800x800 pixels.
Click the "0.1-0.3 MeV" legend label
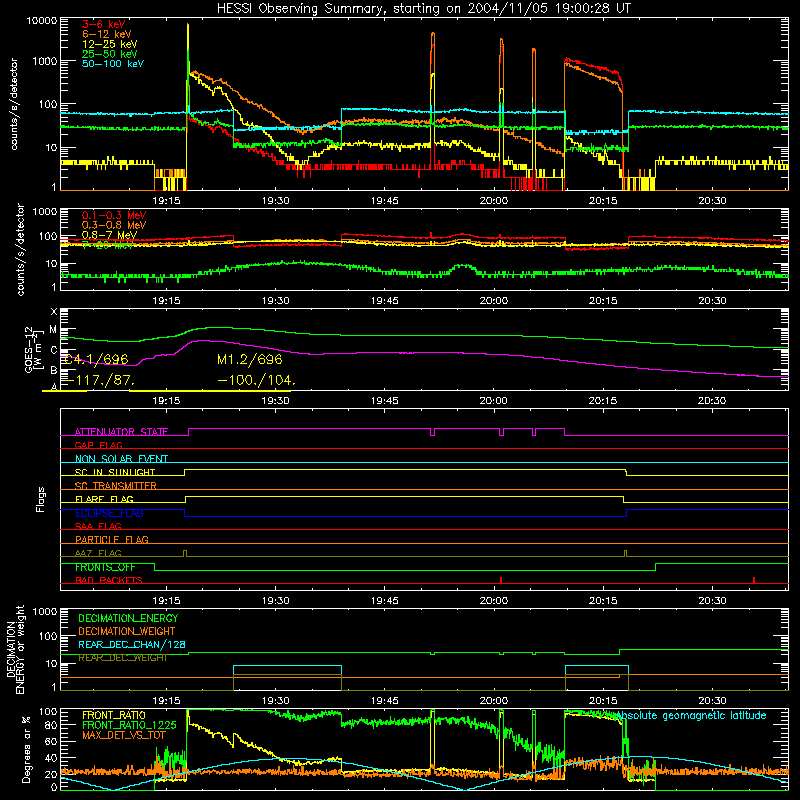click(114, 215)
